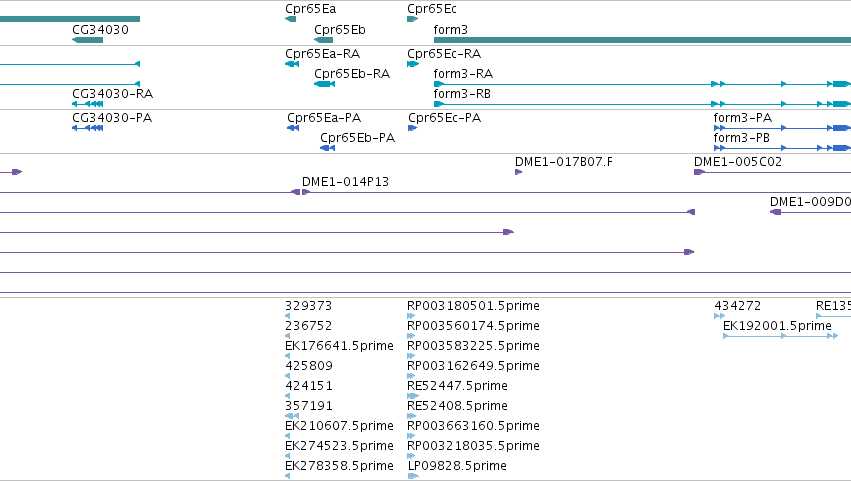Select the CG34030-PA protein label
The width and height of the screenshot is (851, 481).
tap(112, 118)
